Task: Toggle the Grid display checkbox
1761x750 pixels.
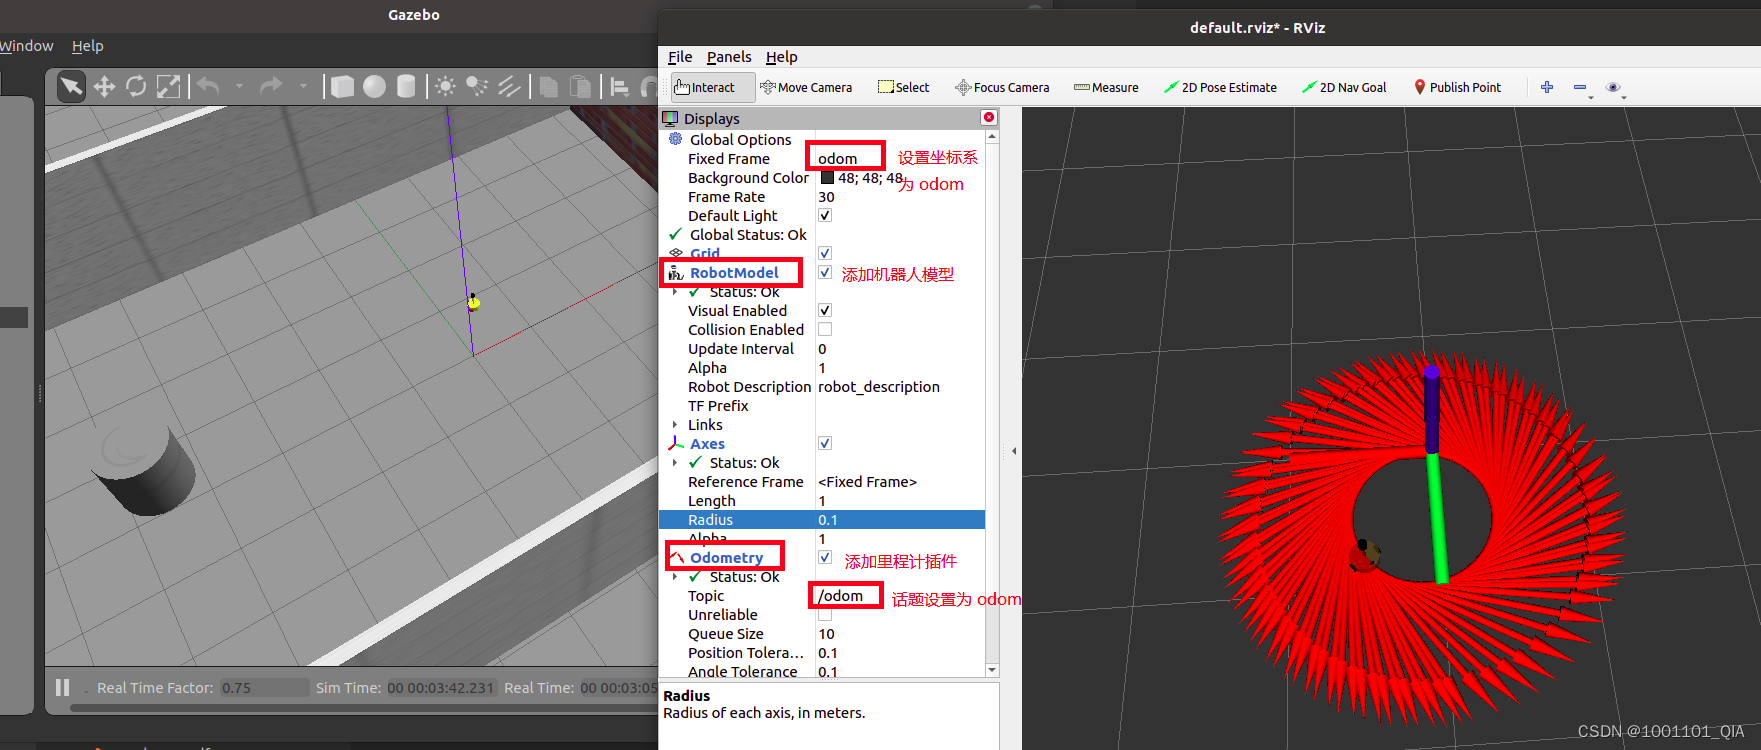Action: click(825, 253)
